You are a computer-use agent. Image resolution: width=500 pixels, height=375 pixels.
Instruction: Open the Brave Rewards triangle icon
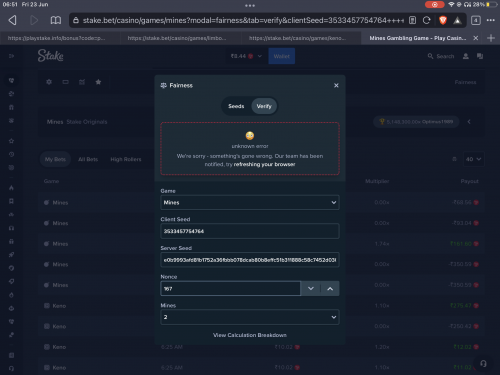click(457, 21)
